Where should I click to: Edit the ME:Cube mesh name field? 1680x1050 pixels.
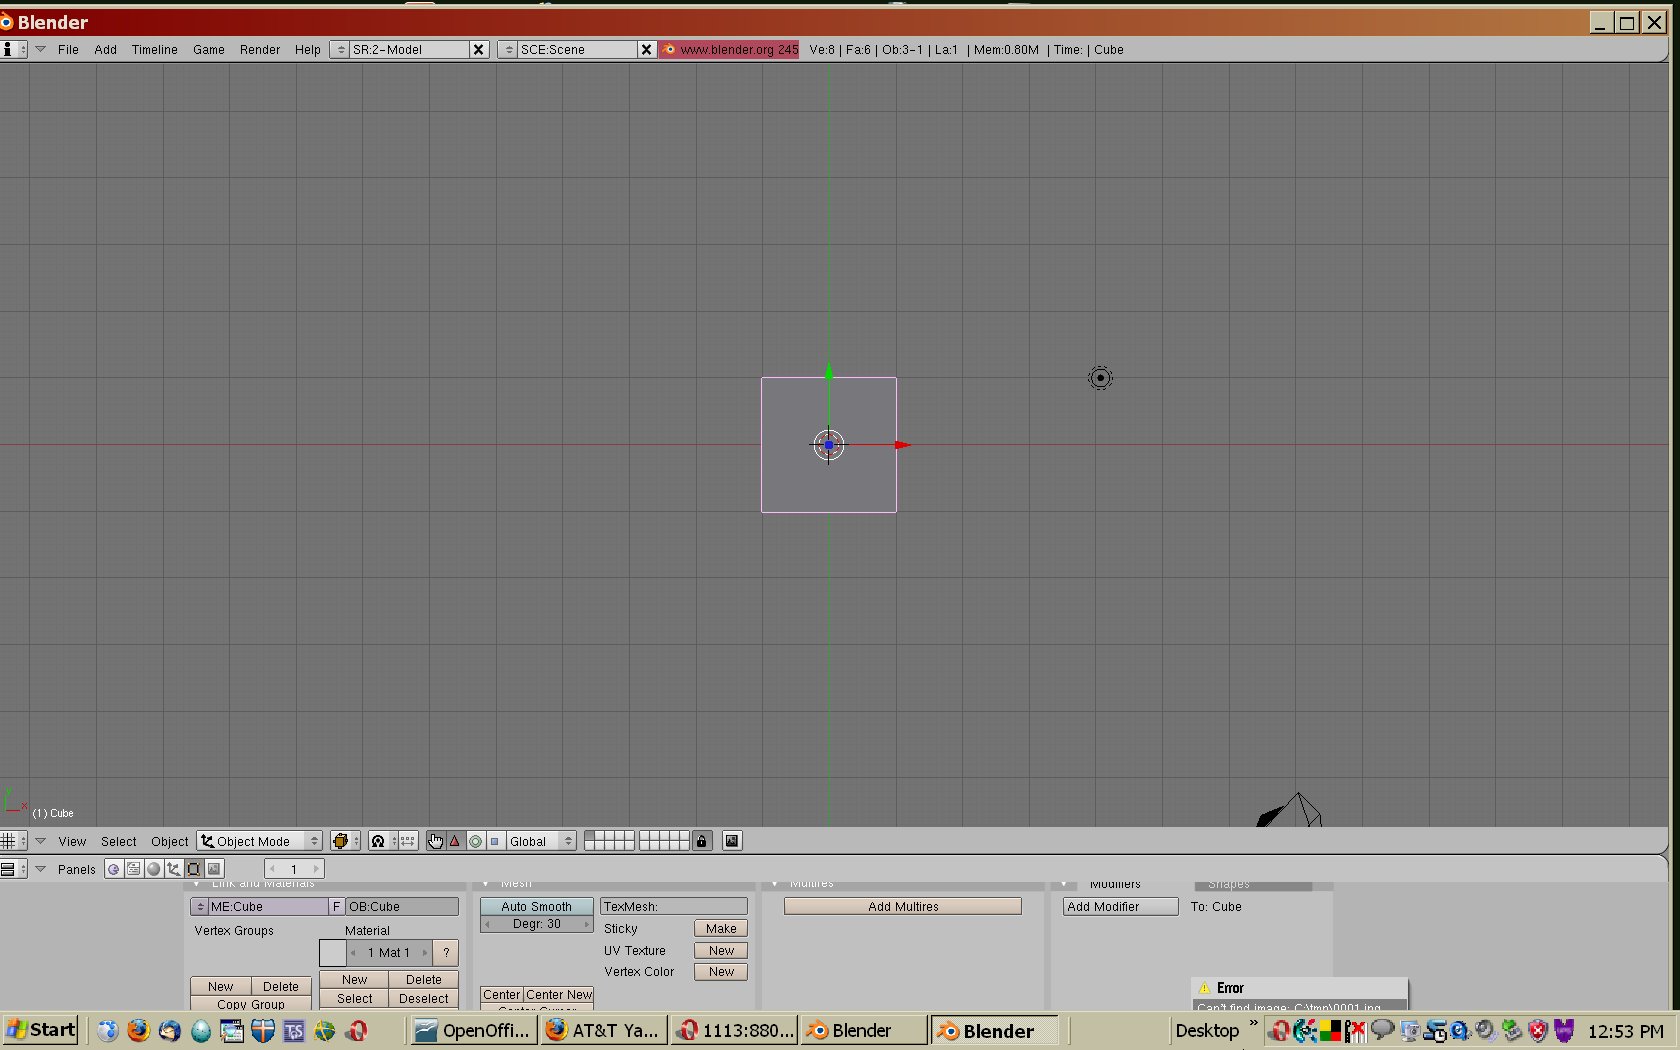click(x=268, y=907)
